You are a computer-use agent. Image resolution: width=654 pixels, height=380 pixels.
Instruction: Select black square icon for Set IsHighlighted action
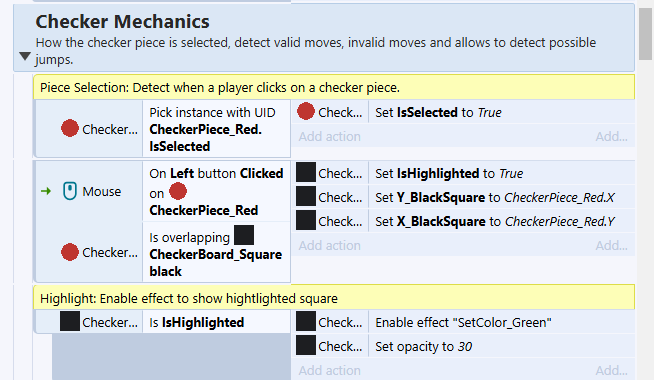pos(306,172)
